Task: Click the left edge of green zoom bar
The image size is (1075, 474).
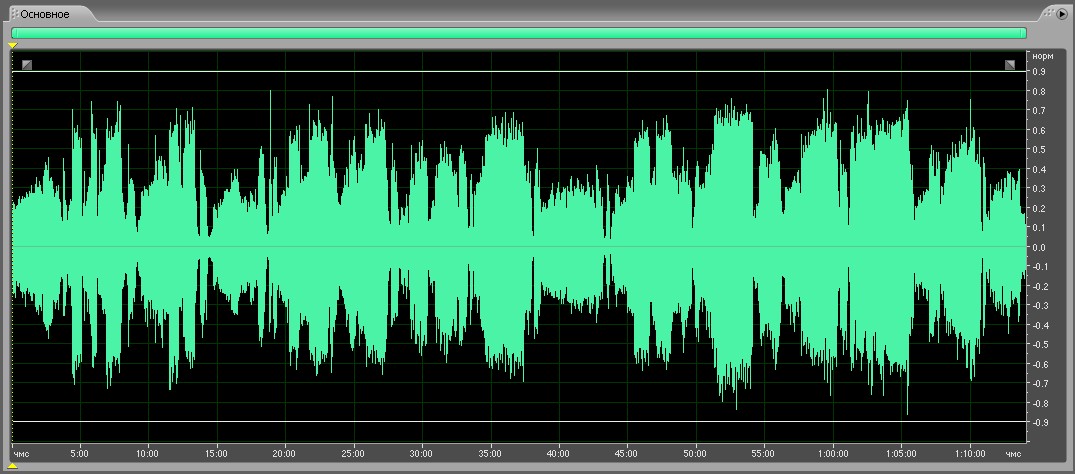Action: point(14,33)
